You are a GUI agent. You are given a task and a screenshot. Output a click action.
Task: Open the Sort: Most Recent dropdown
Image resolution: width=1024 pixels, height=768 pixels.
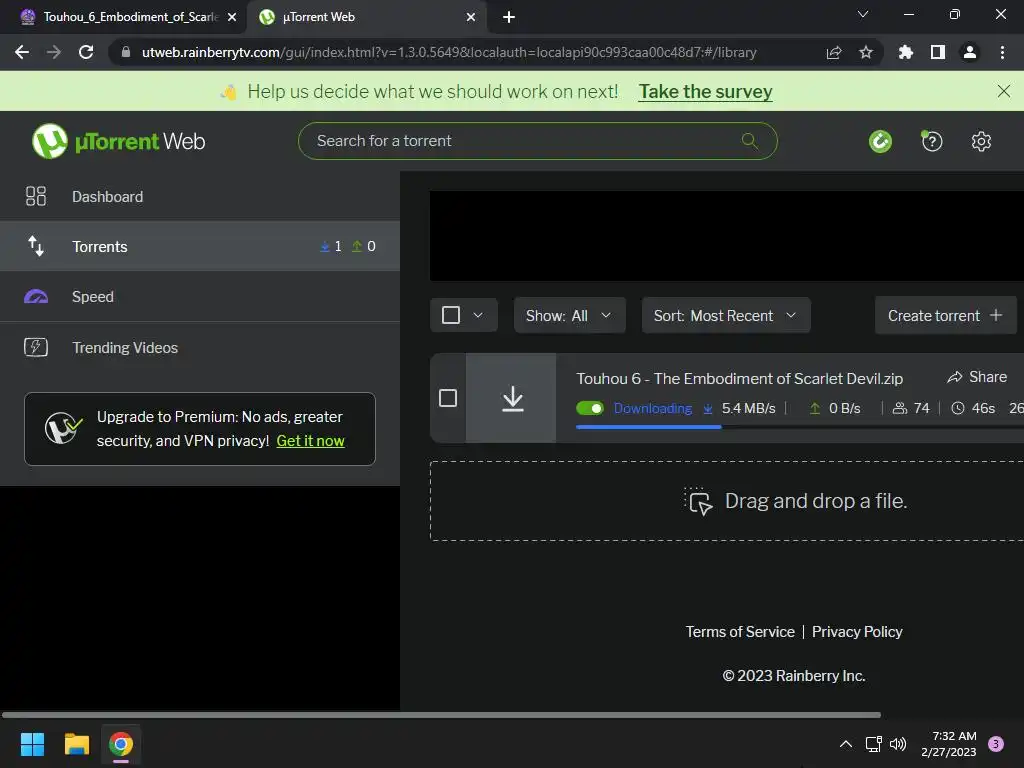(x=726, y=315)
